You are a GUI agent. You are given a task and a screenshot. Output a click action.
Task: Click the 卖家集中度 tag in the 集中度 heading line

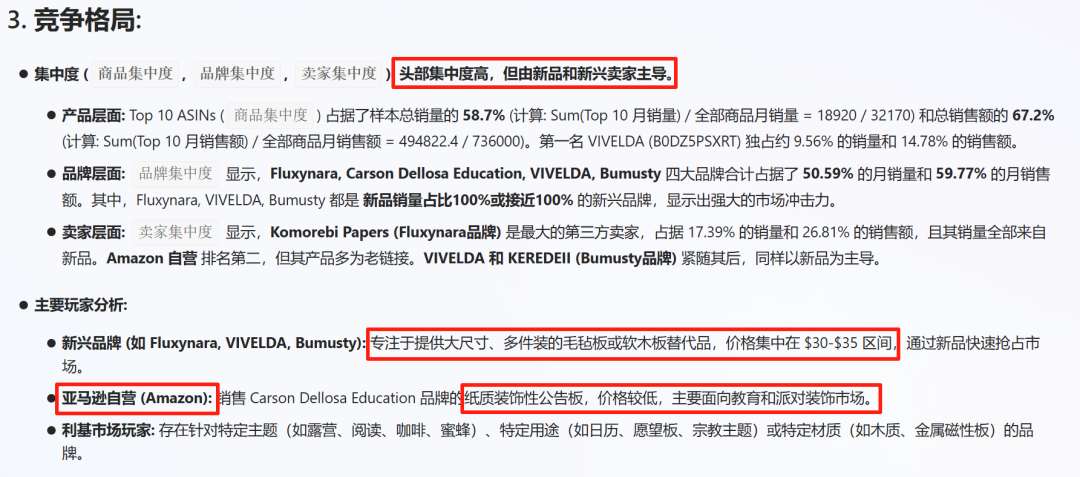coord(340,74)
